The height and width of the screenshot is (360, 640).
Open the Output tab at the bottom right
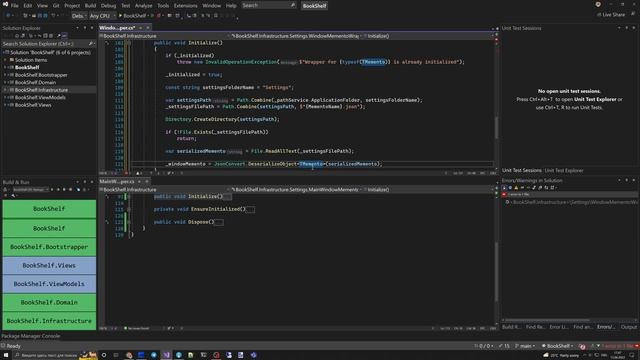[629, 327]
